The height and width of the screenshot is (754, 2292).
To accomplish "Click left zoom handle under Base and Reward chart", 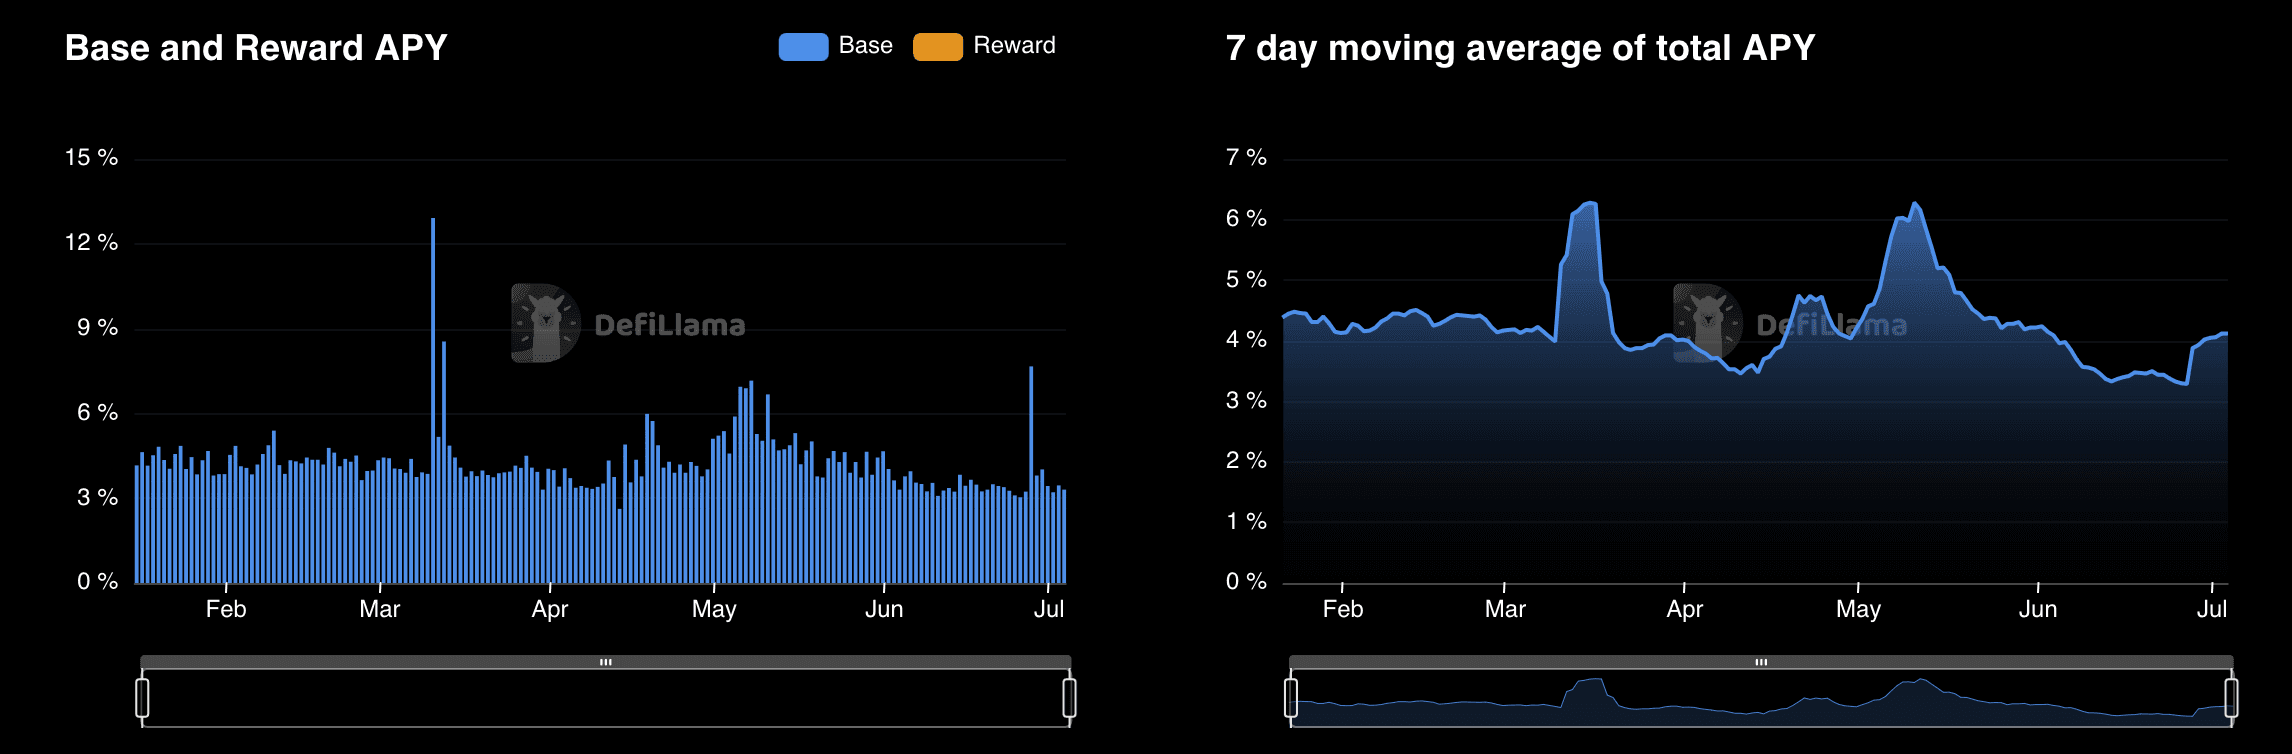I will 142,698.
